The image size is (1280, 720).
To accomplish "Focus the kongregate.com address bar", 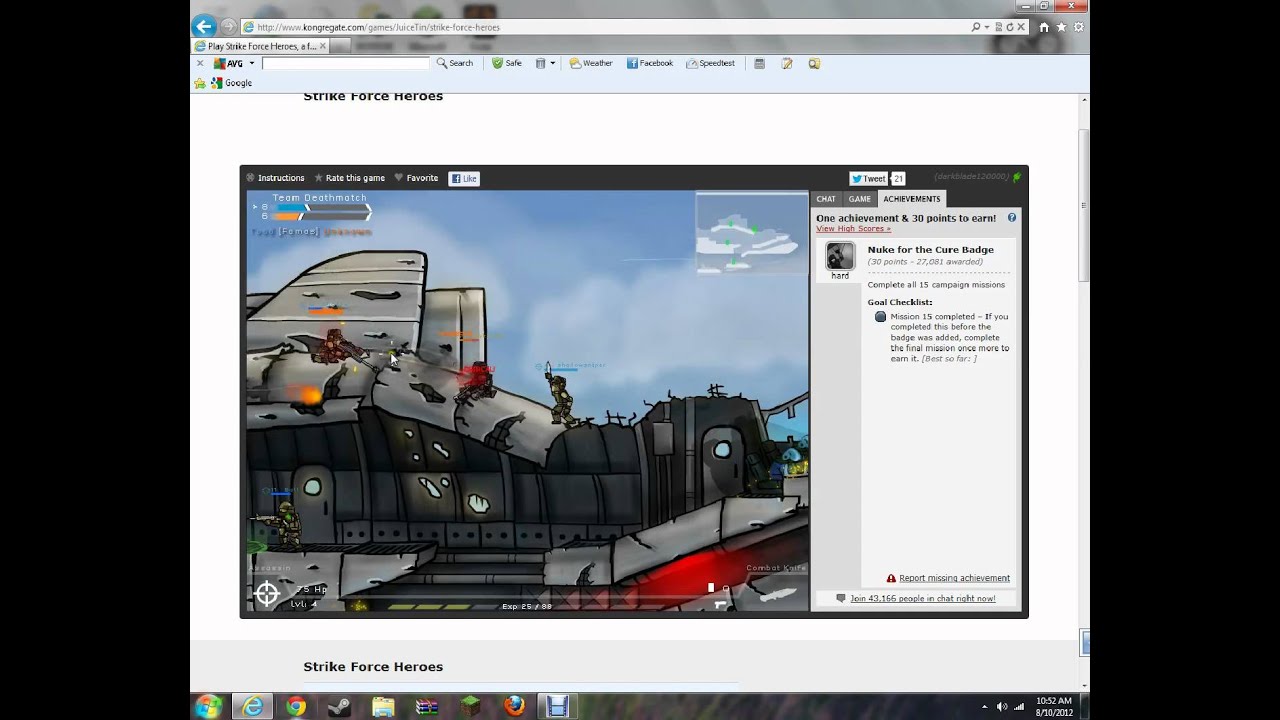I will tap(605, 27).
